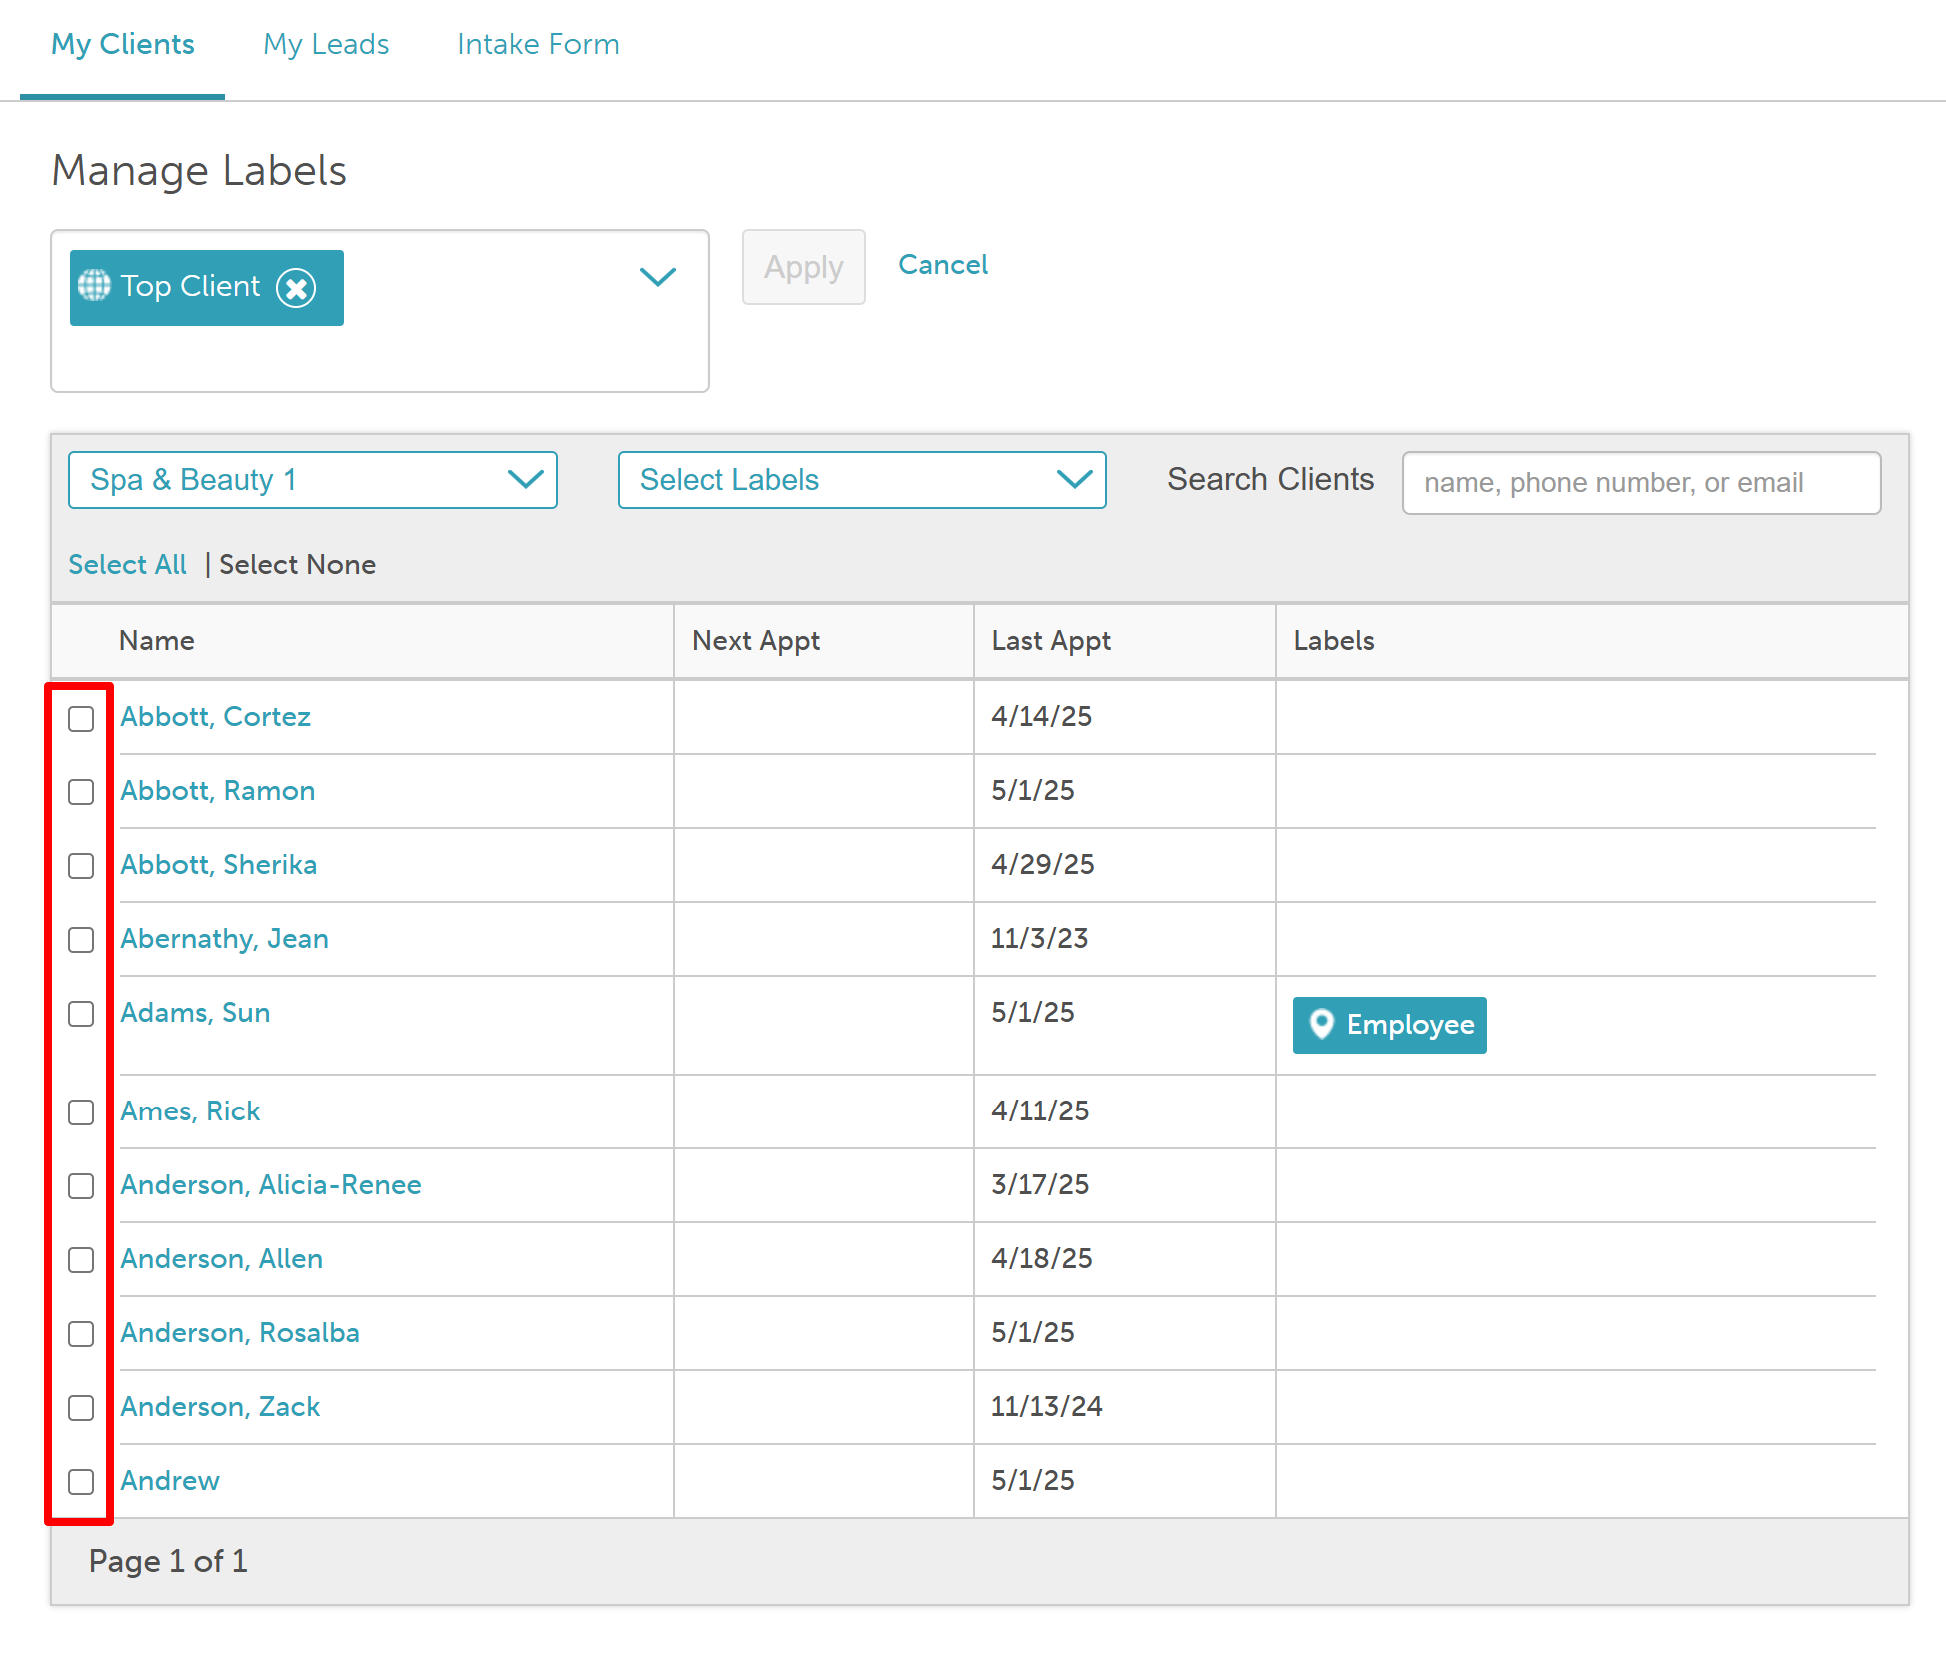
Task: Toggle the checkbox next to Andrew
Action: pyautogui.click(x=81, y=1482)
